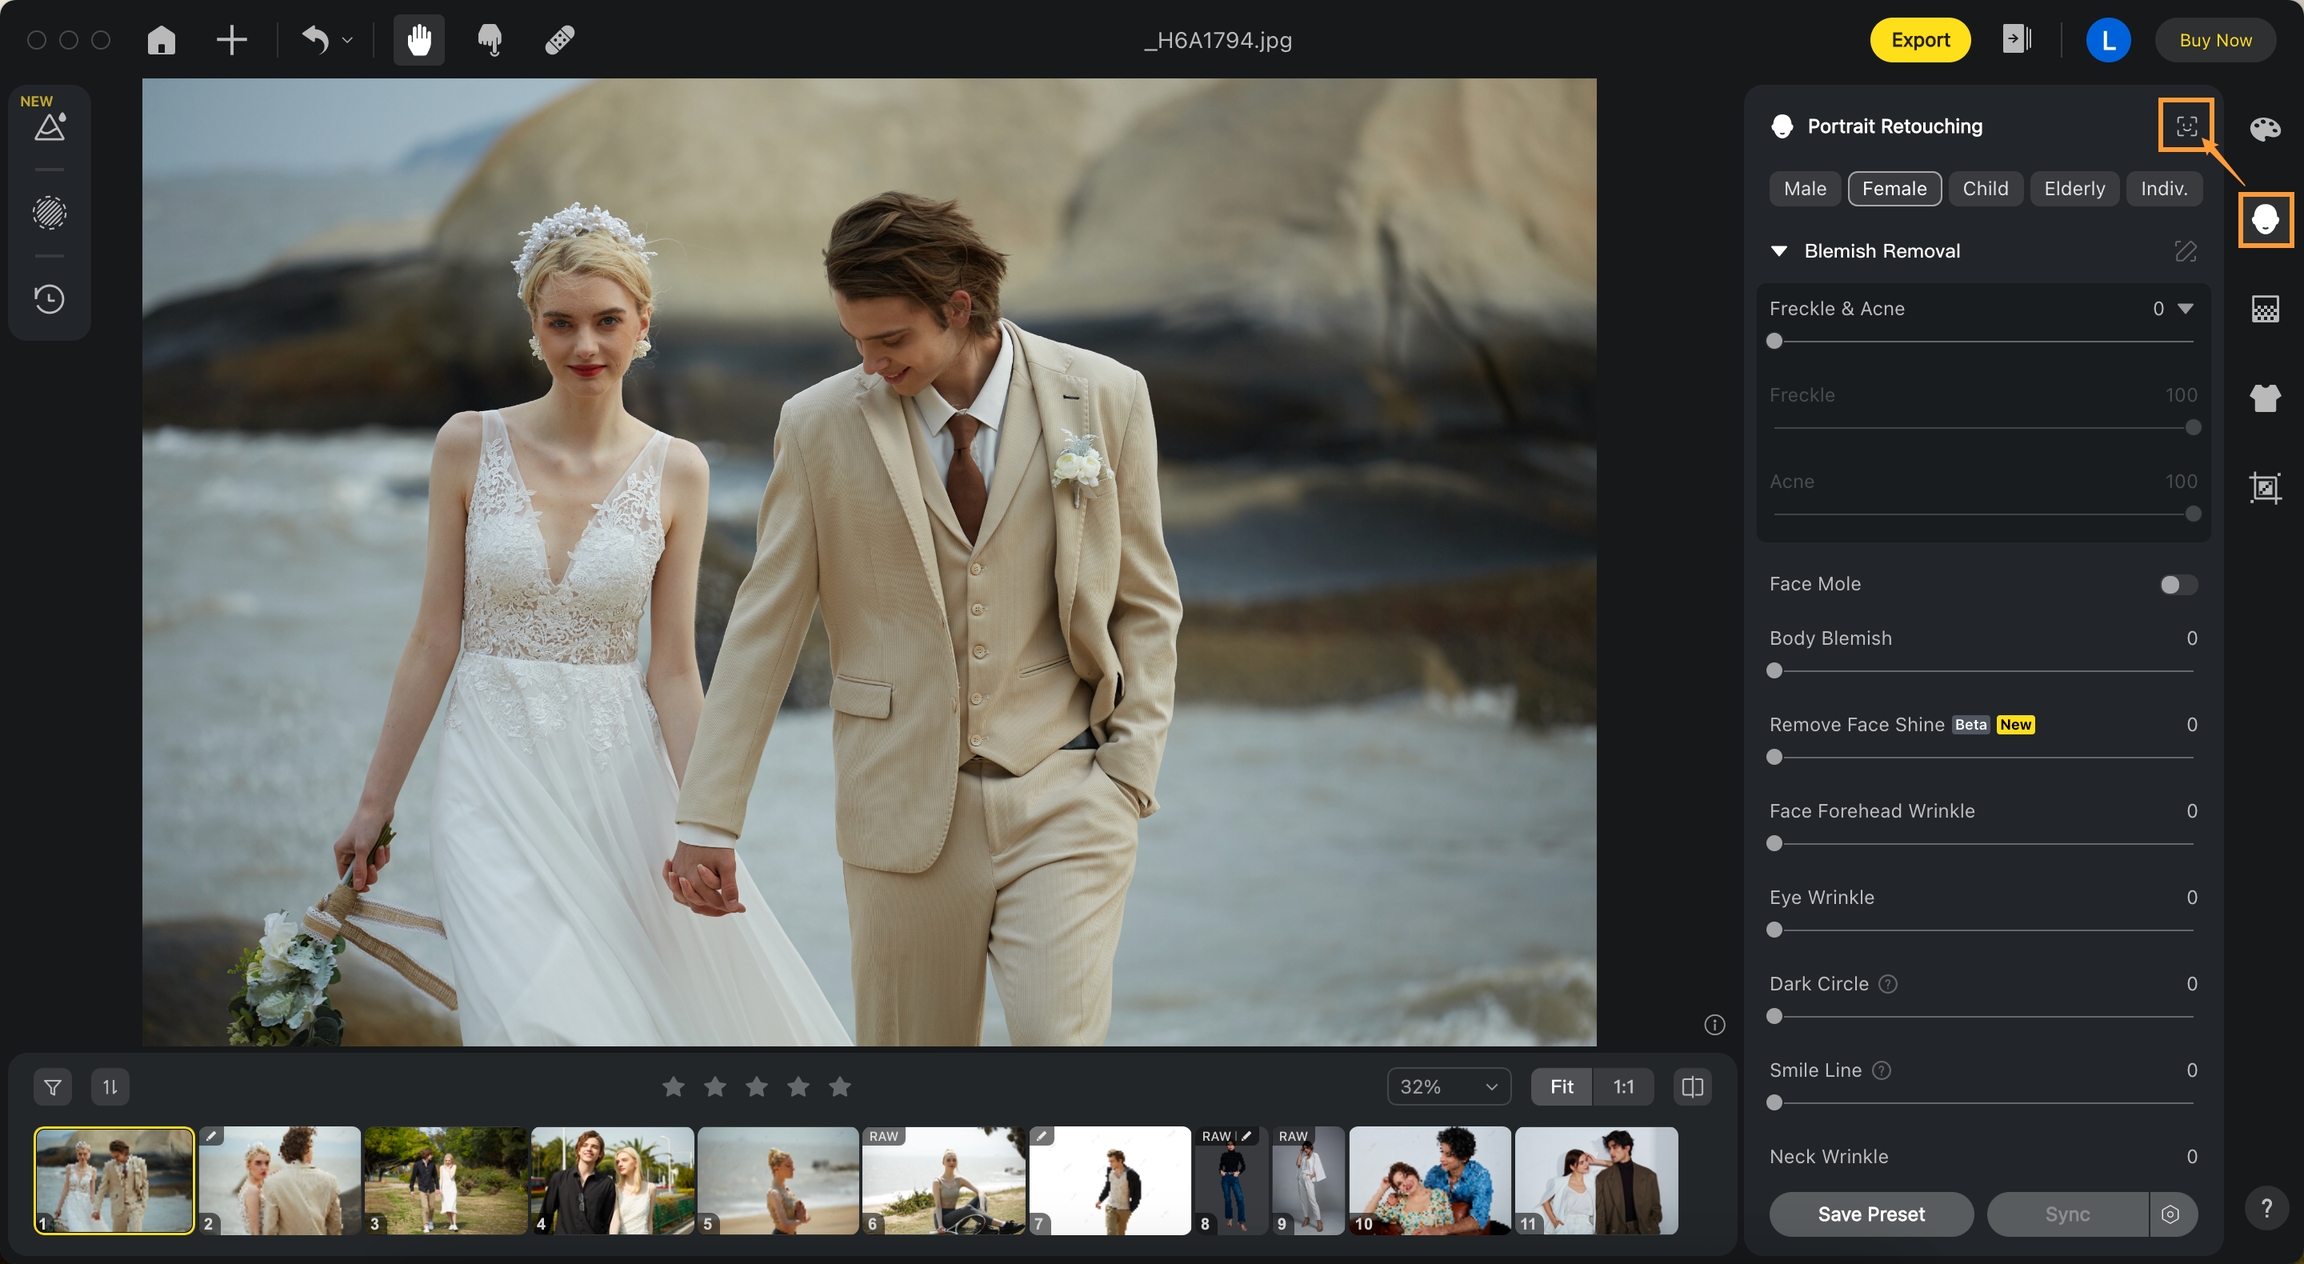Open the crop and transform panel
Viewport: 2304px width, 1264px height.
point(2265,487)
